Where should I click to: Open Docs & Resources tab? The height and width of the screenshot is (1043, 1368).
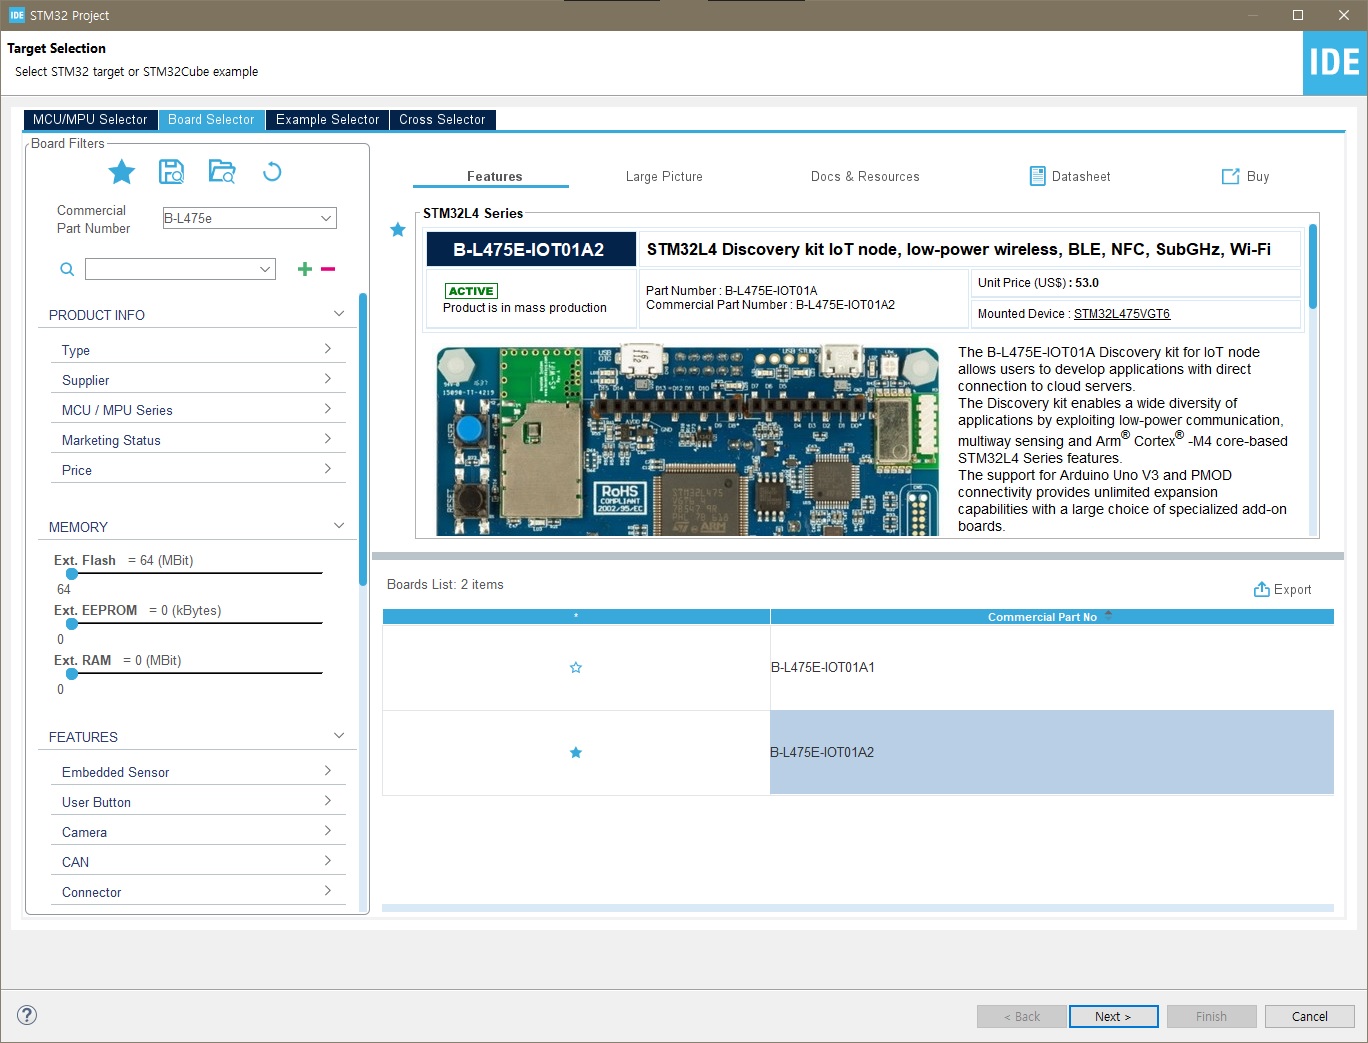865,176
